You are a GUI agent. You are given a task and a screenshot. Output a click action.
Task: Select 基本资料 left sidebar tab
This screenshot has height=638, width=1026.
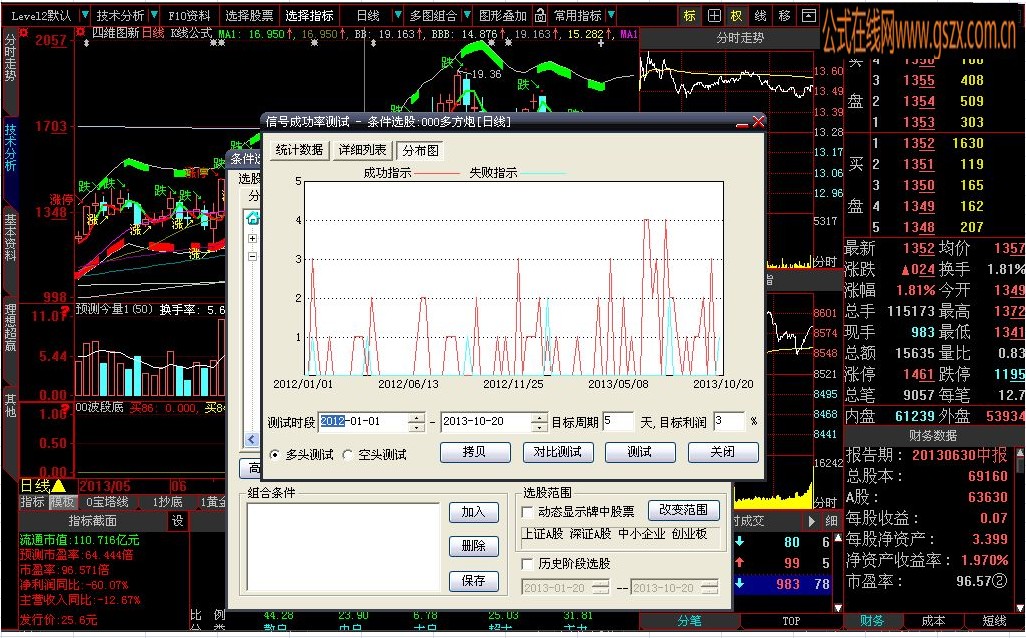pos(10,237)
